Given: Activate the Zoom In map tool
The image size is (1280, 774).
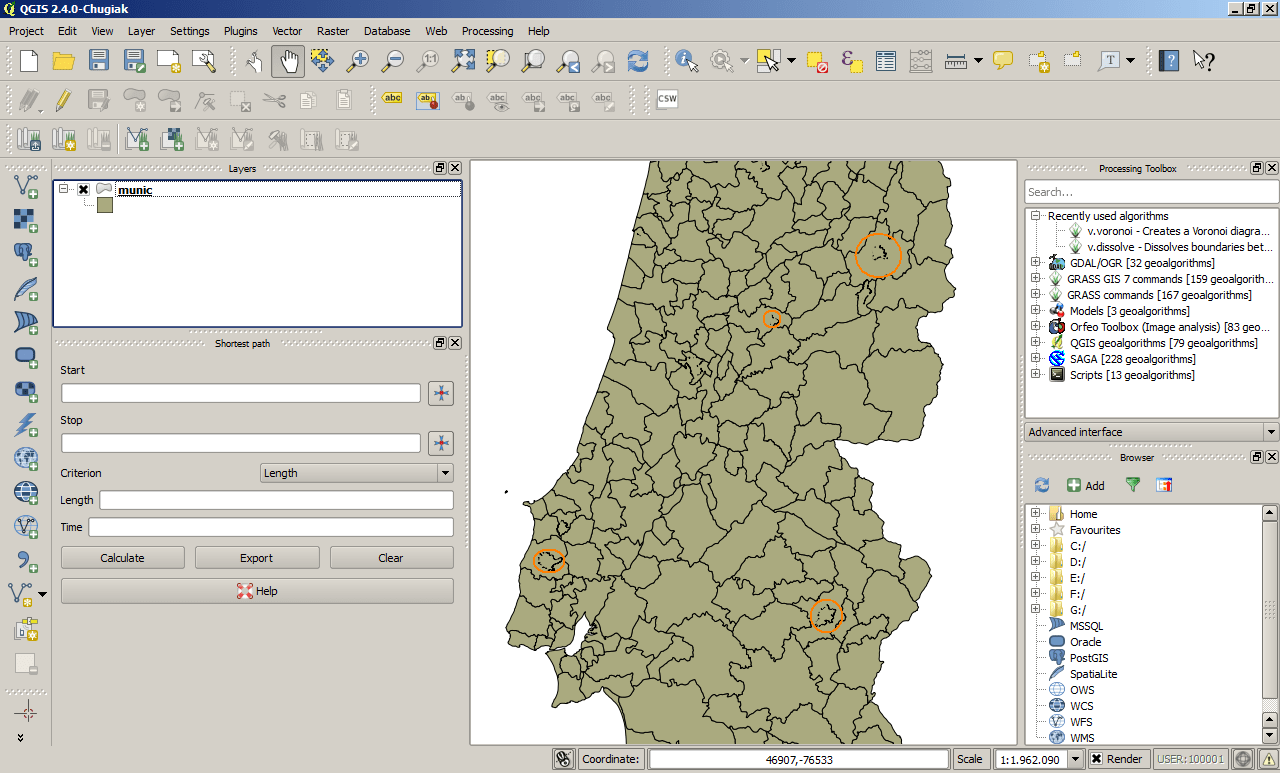Looking at the screenshot, I should coord(359,61).
